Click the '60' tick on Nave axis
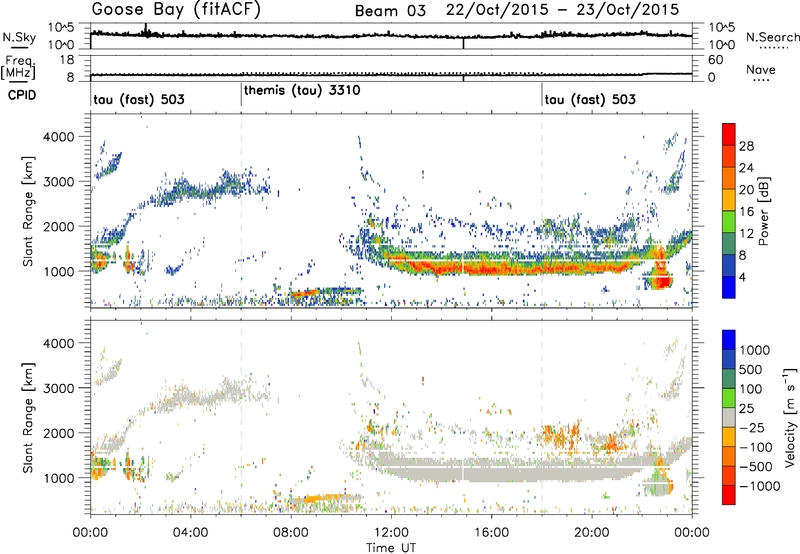 715,60
